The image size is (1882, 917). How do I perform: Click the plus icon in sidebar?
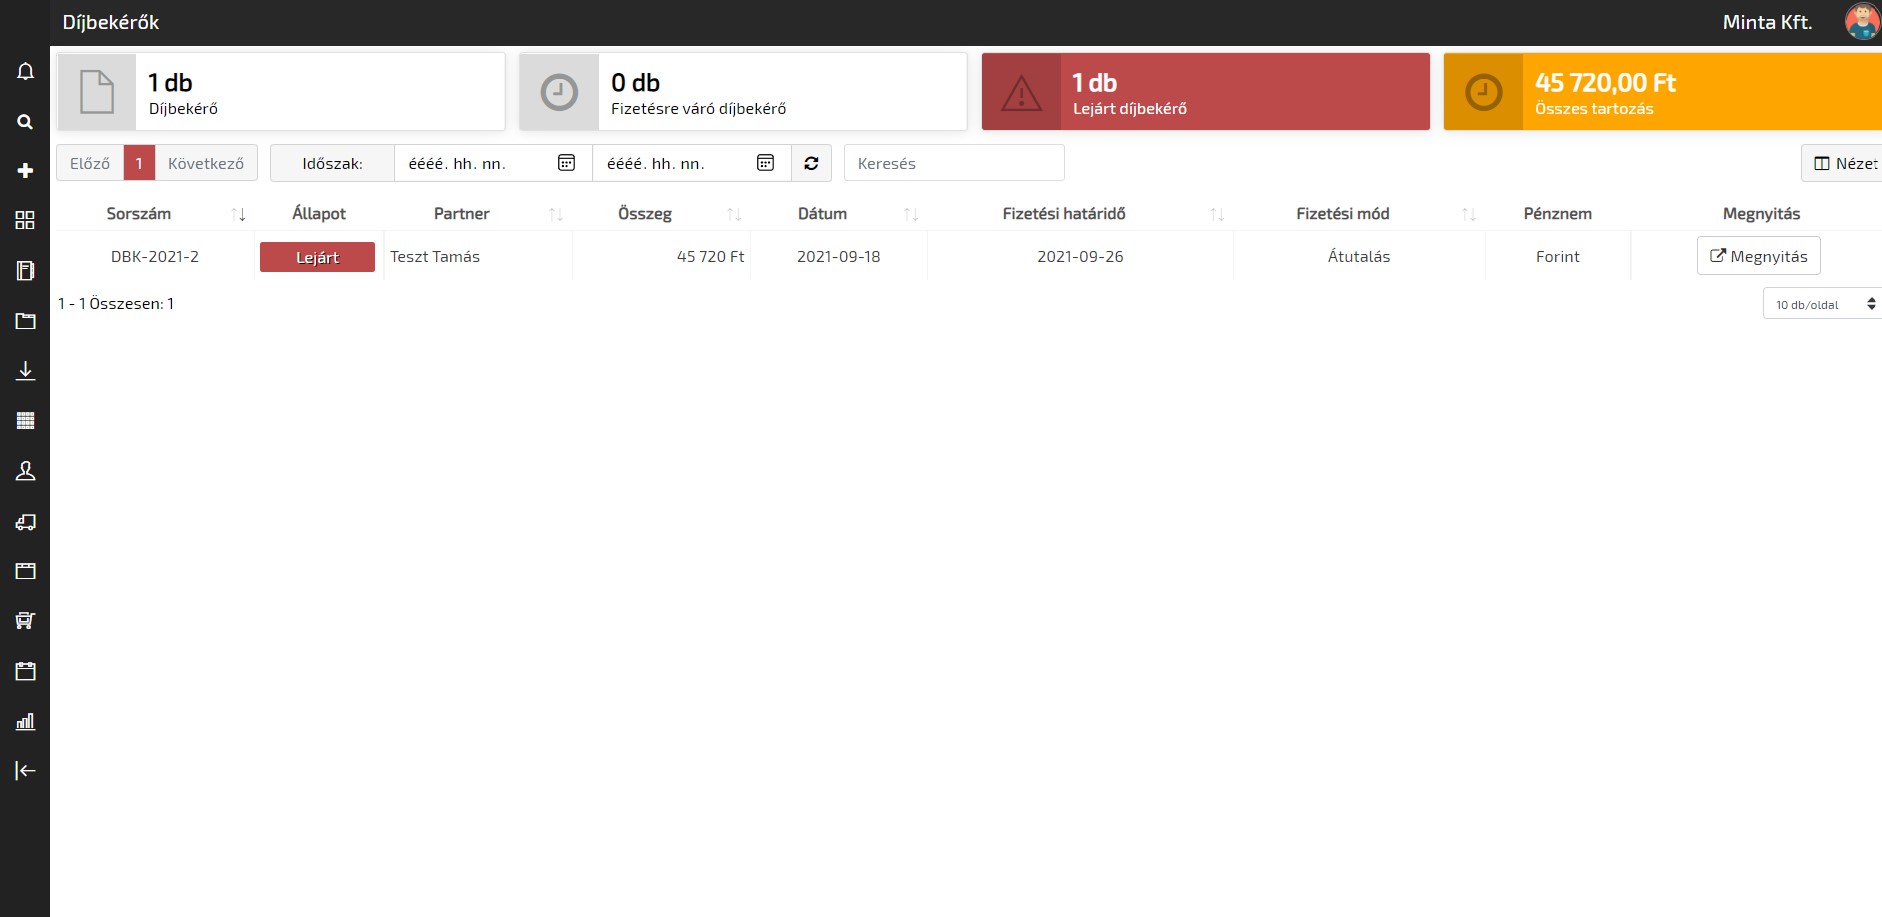(25, 171)
